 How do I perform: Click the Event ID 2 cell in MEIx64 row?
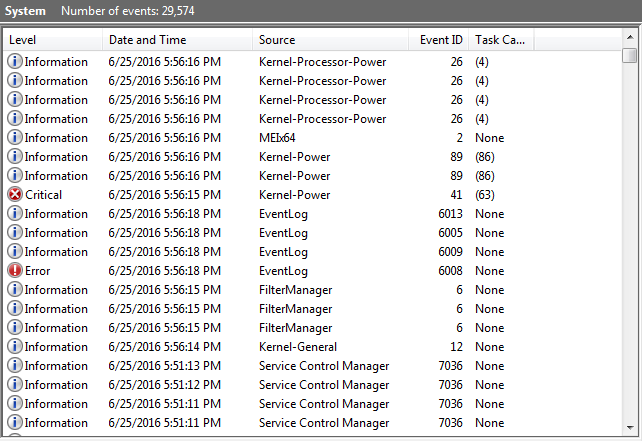click(459, 138)
